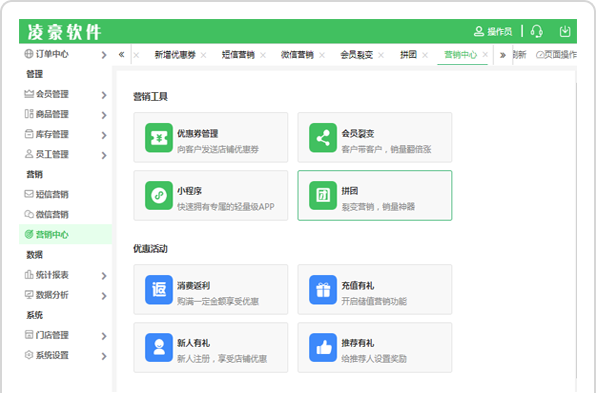Viewport: 596px width, 393px height.
Task: Switch to the 微信营销 tab
Action: click(x=297, y=55)
